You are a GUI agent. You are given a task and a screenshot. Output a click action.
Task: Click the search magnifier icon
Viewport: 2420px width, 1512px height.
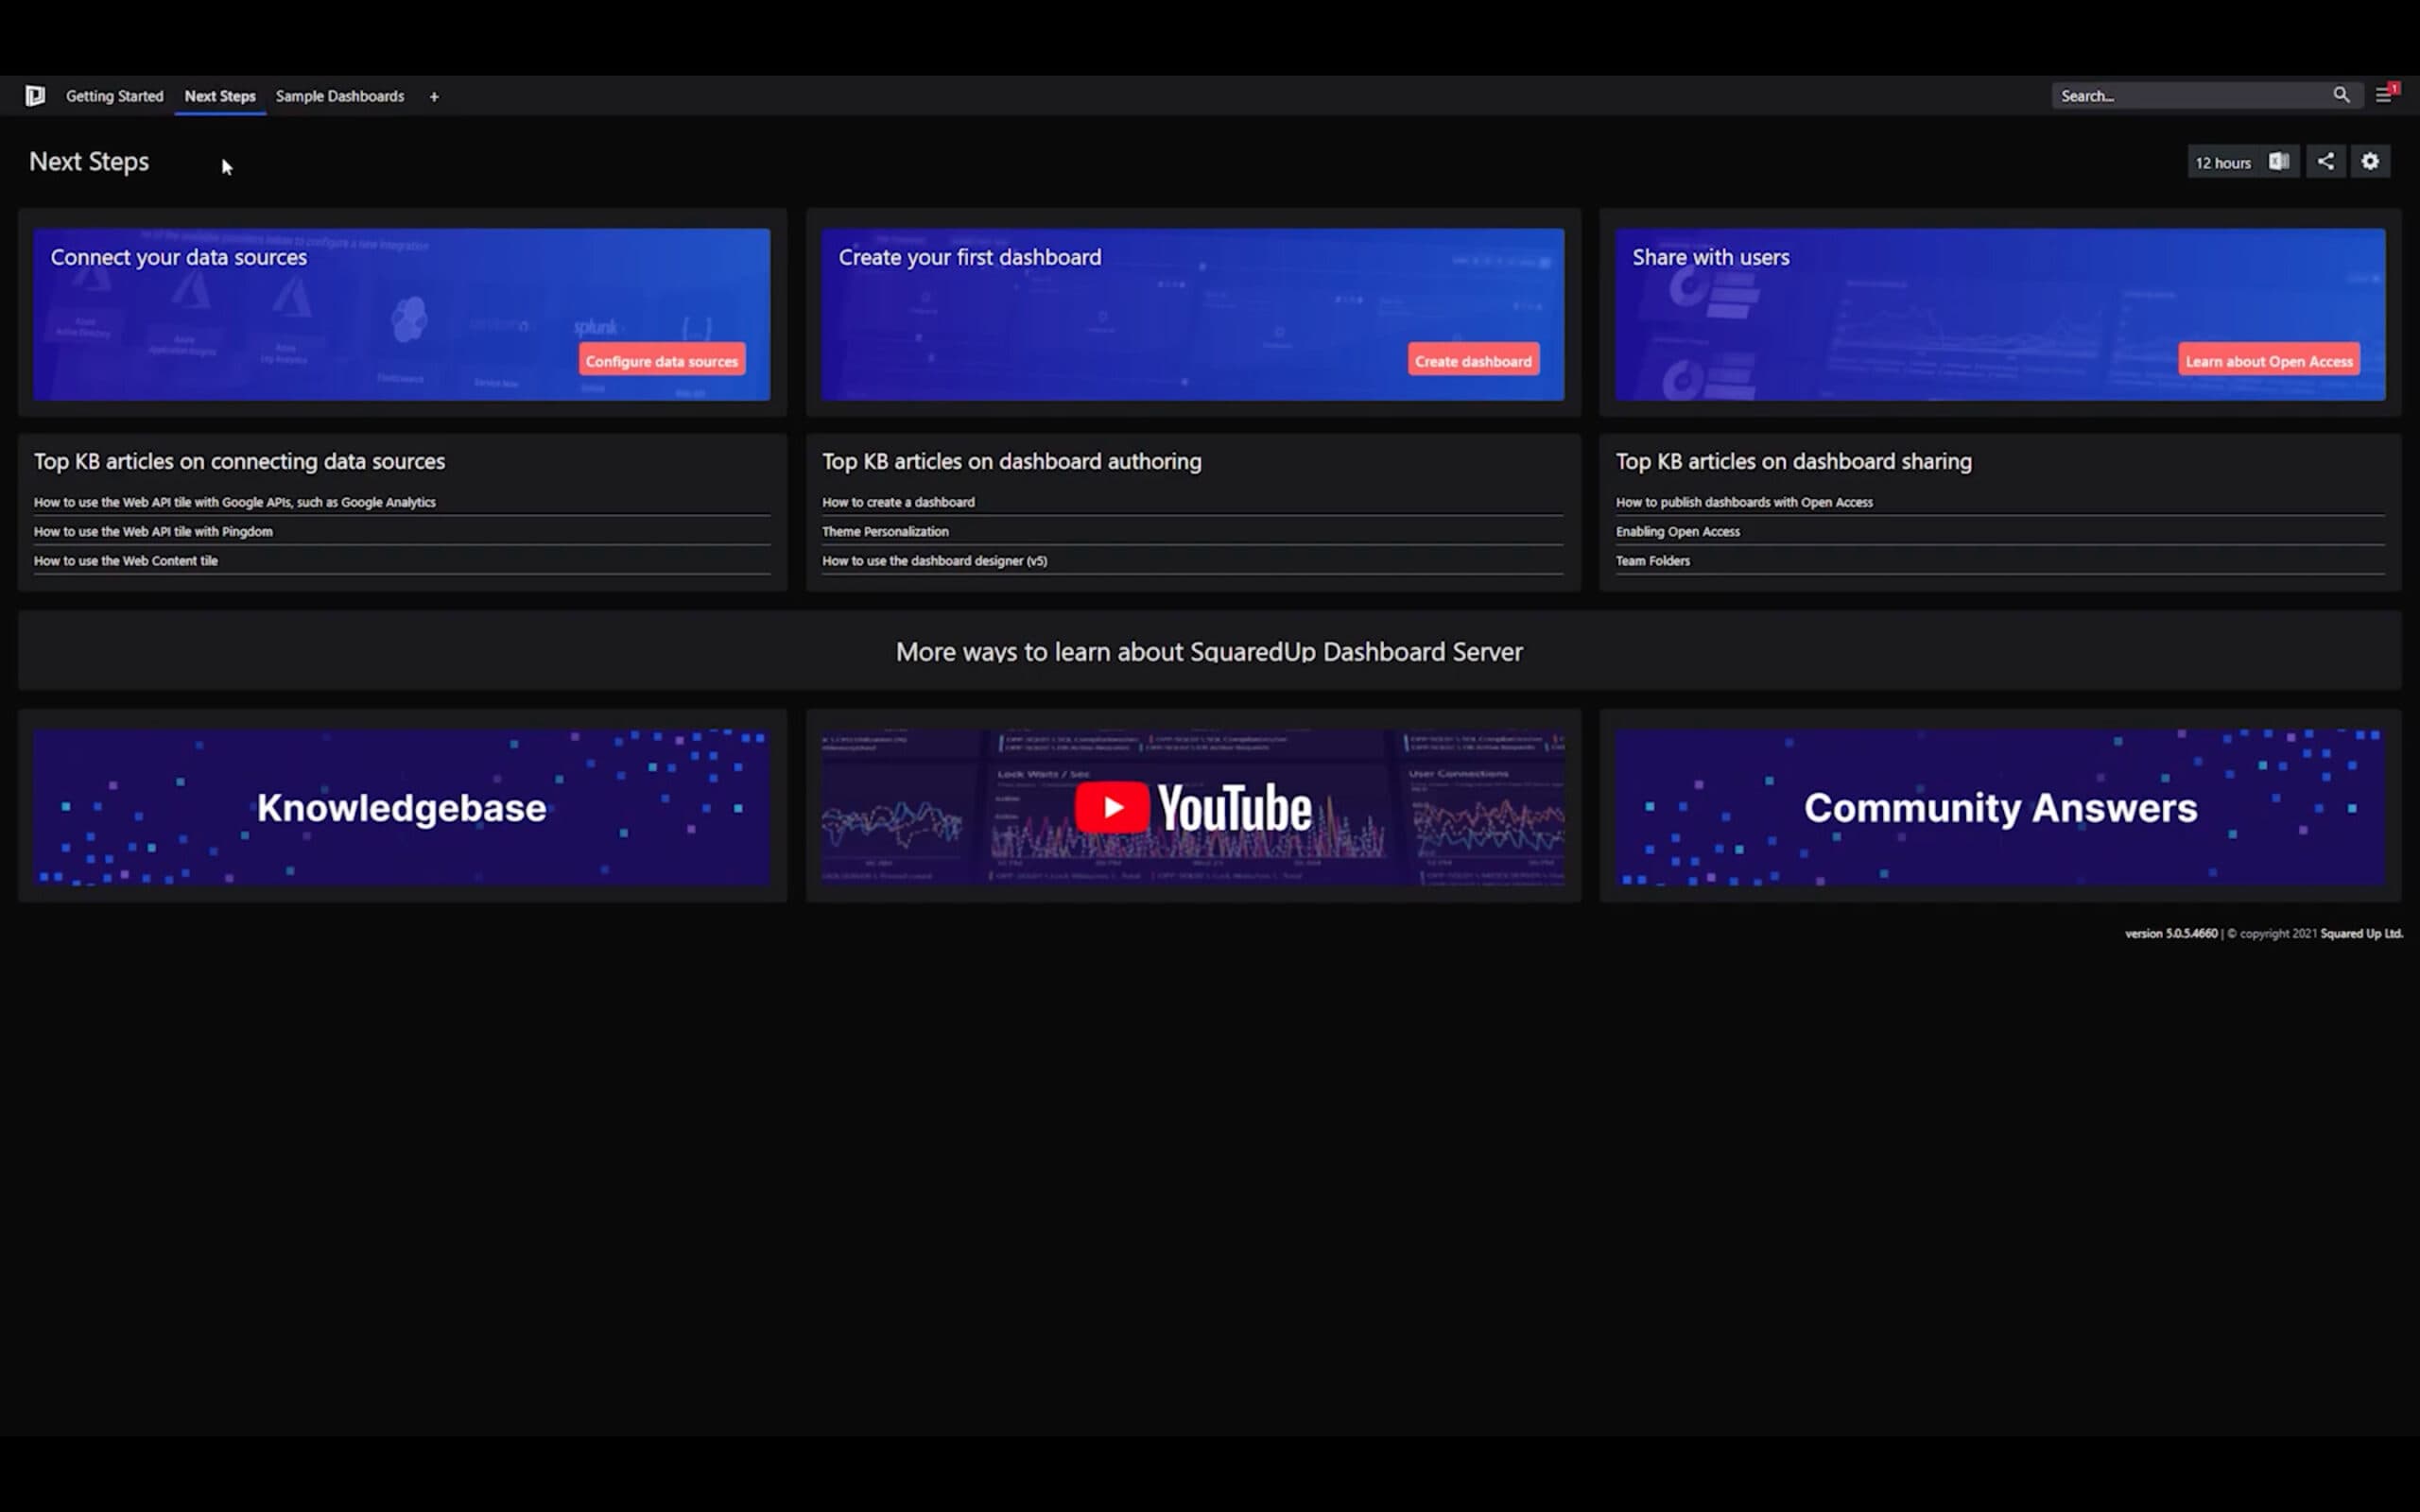[2341, 95]
